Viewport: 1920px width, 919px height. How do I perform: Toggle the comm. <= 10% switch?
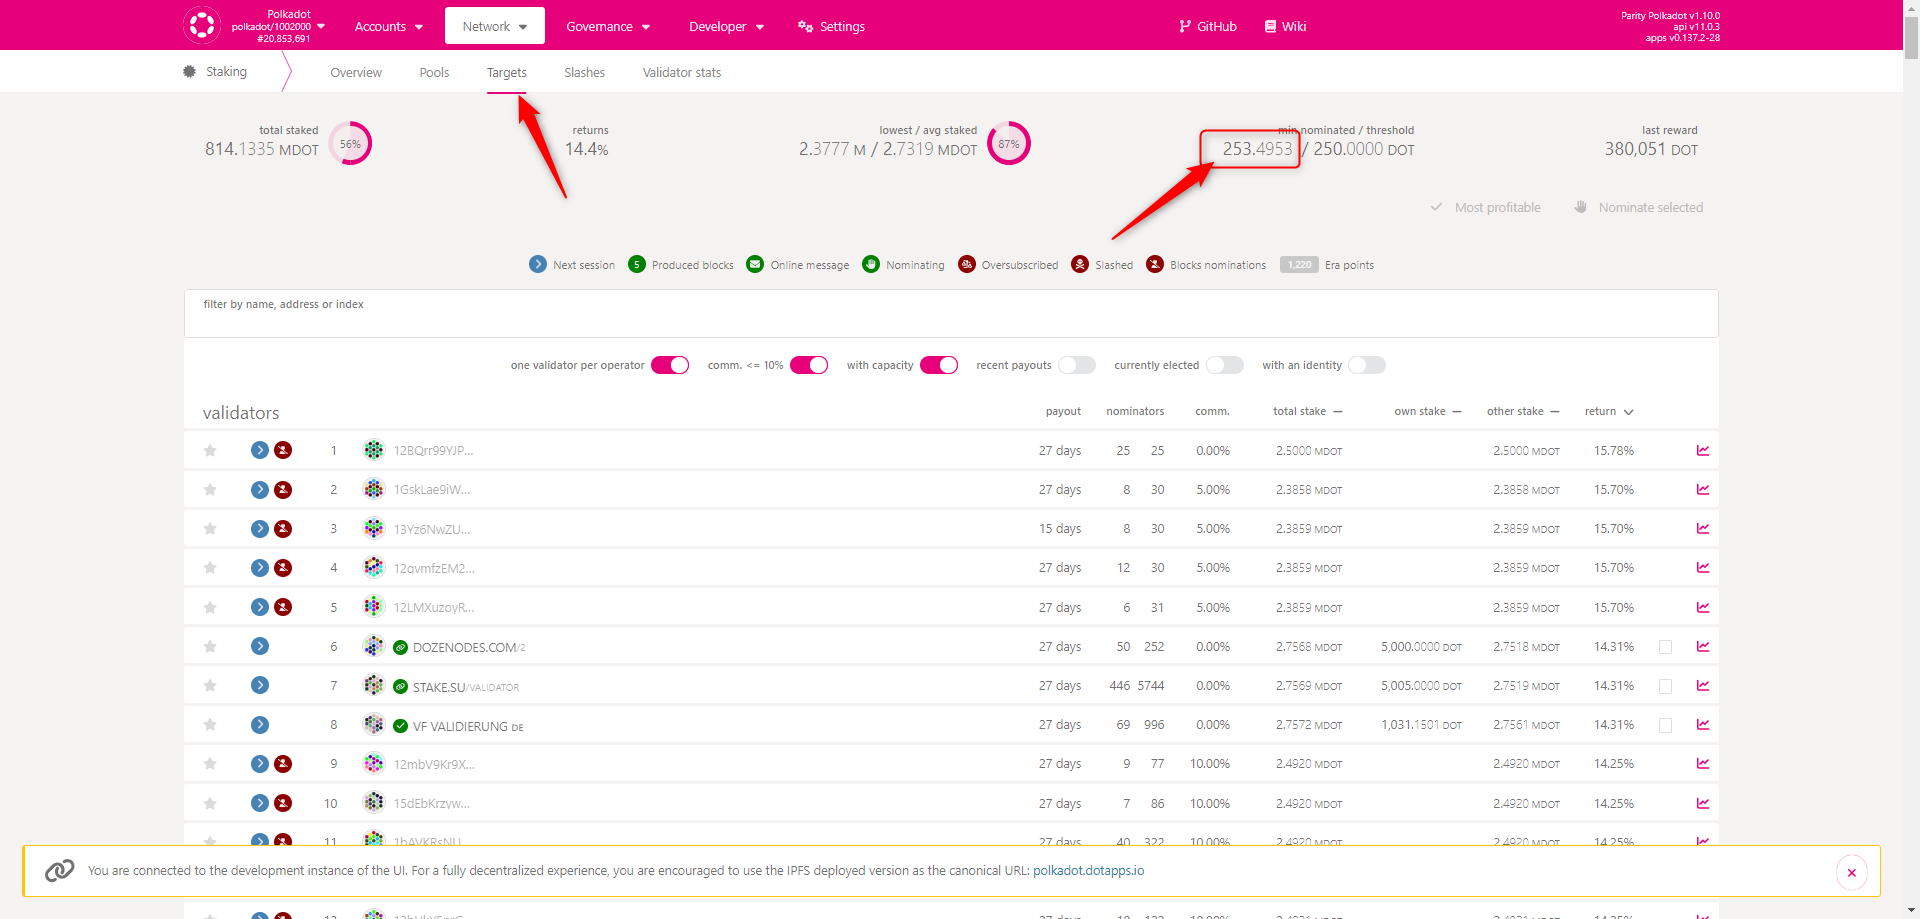pos(809,365)
